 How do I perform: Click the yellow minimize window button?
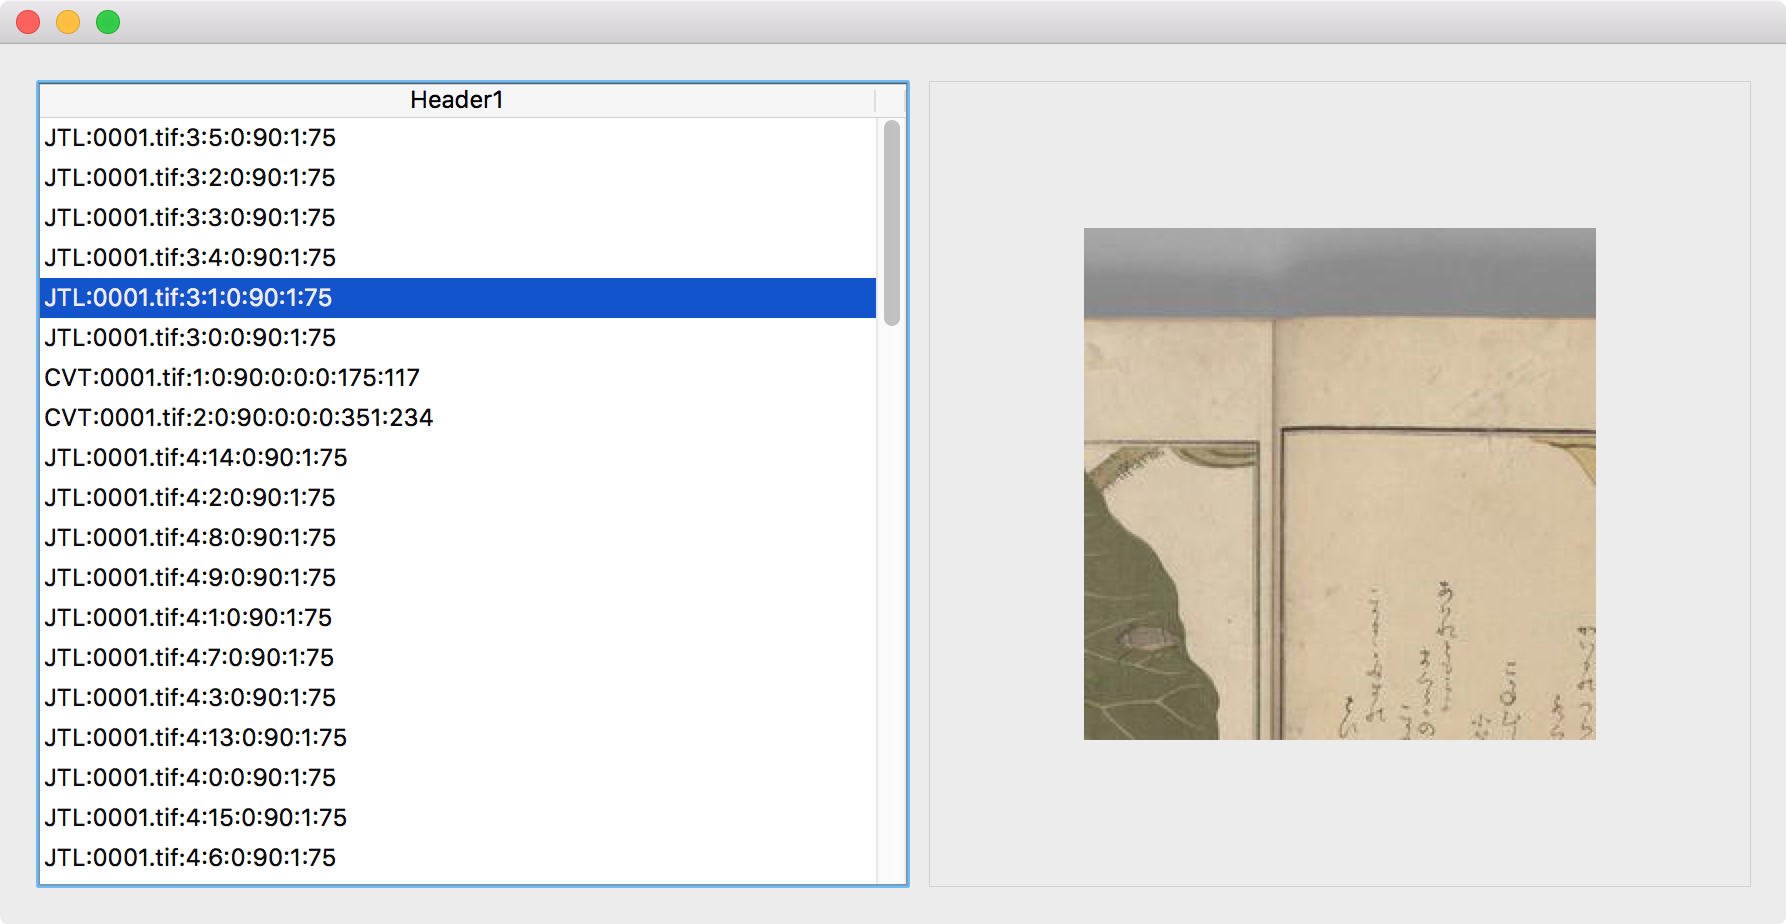coord(68,22)
